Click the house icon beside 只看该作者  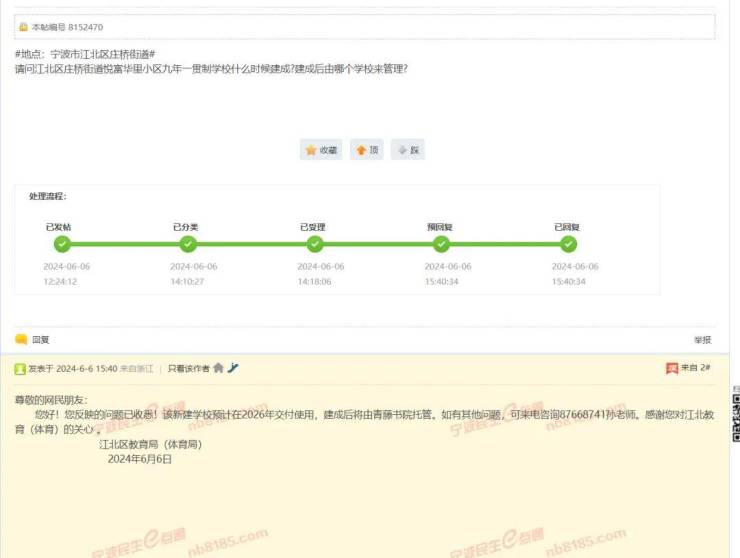point(218,368)
